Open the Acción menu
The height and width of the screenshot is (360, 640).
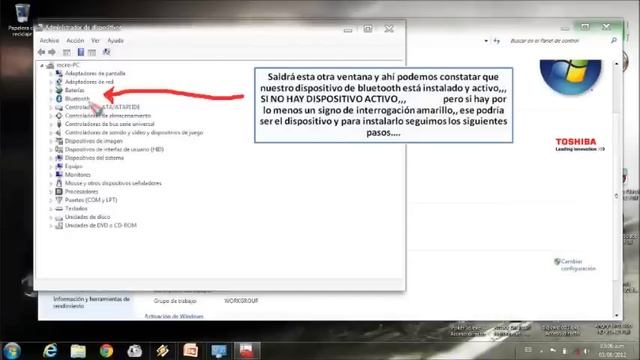(75, 40)
